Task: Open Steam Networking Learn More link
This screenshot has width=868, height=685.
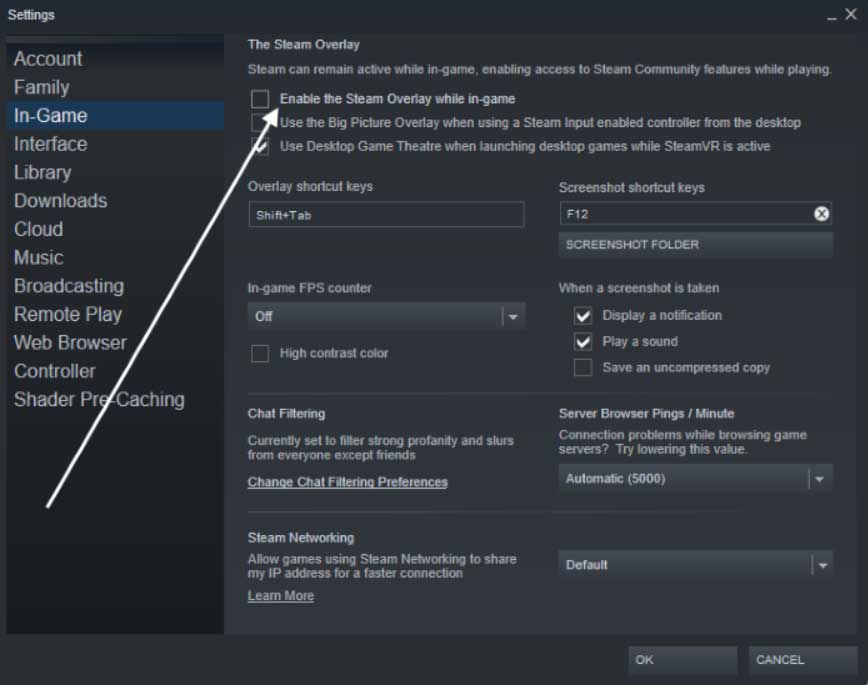Action: coord(281,595)
